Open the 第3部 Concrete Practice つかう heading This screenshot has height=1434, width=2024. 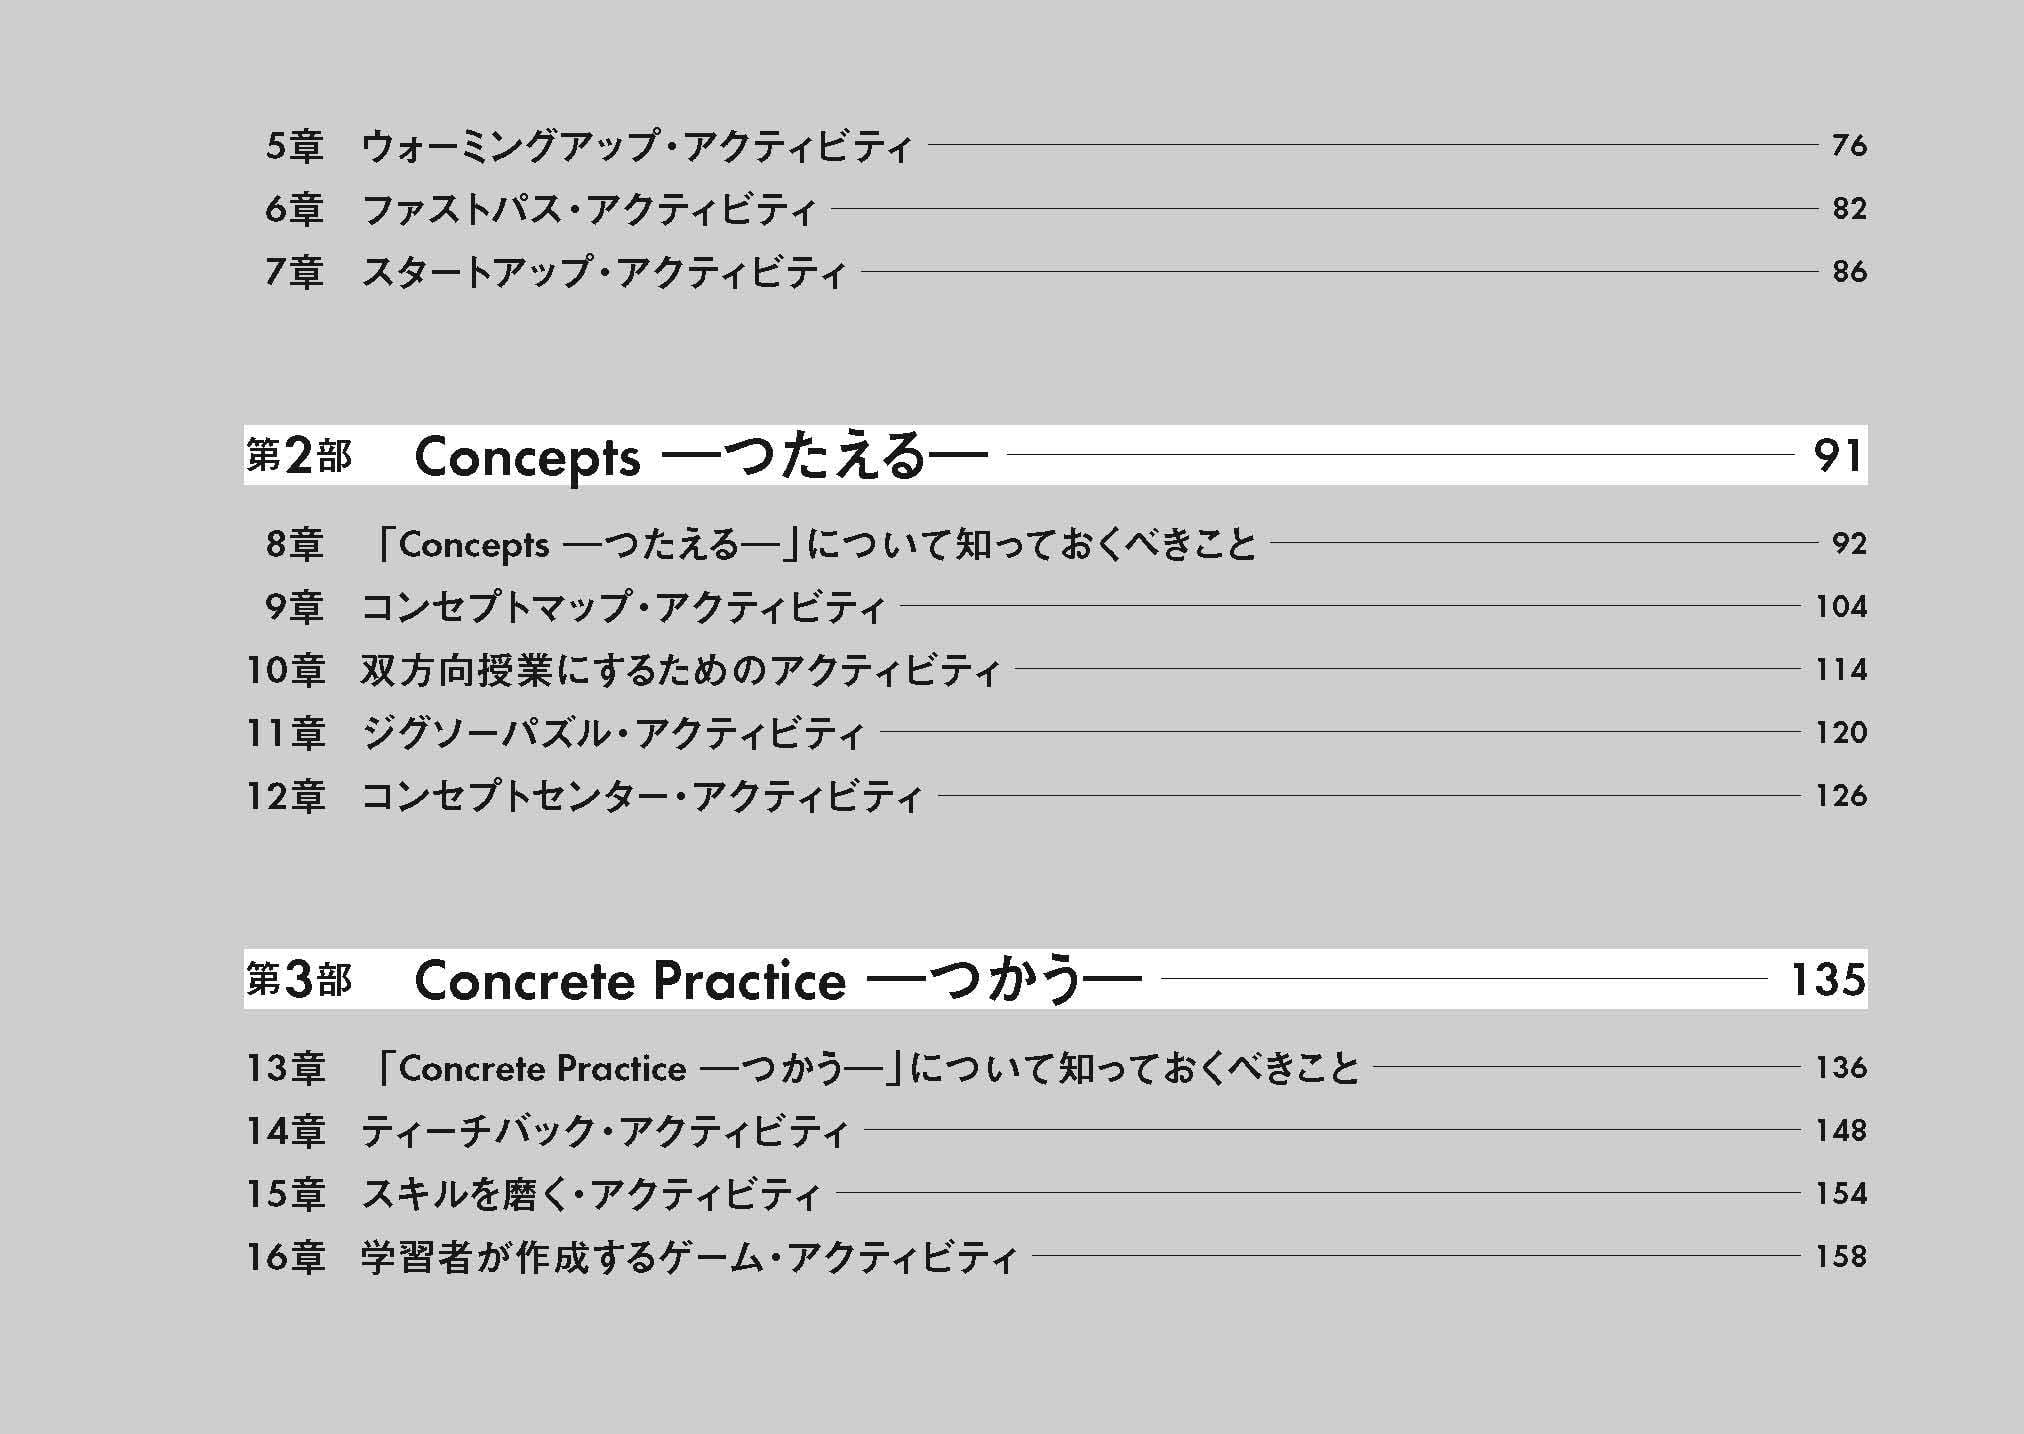777,981
